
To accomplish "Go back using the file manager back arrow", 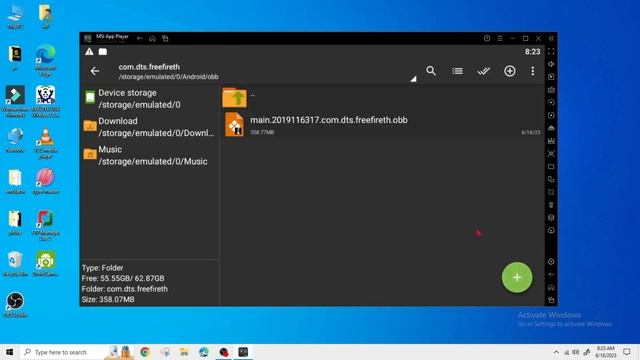I will coord(95,71).
